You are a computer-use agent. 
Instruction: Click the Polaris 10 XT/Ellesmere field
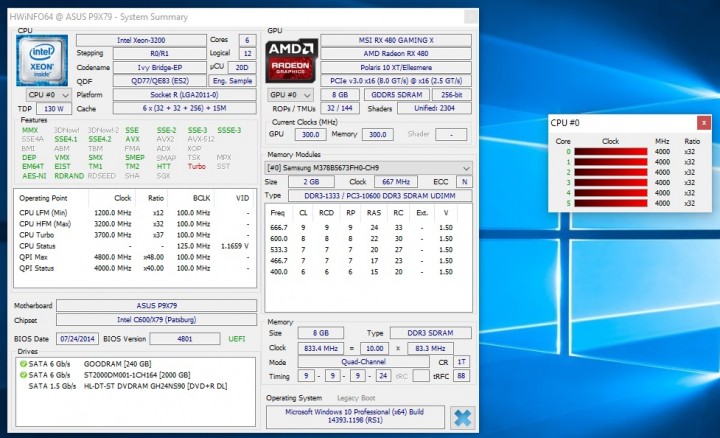pyautogui.click(x=396, y=67)
